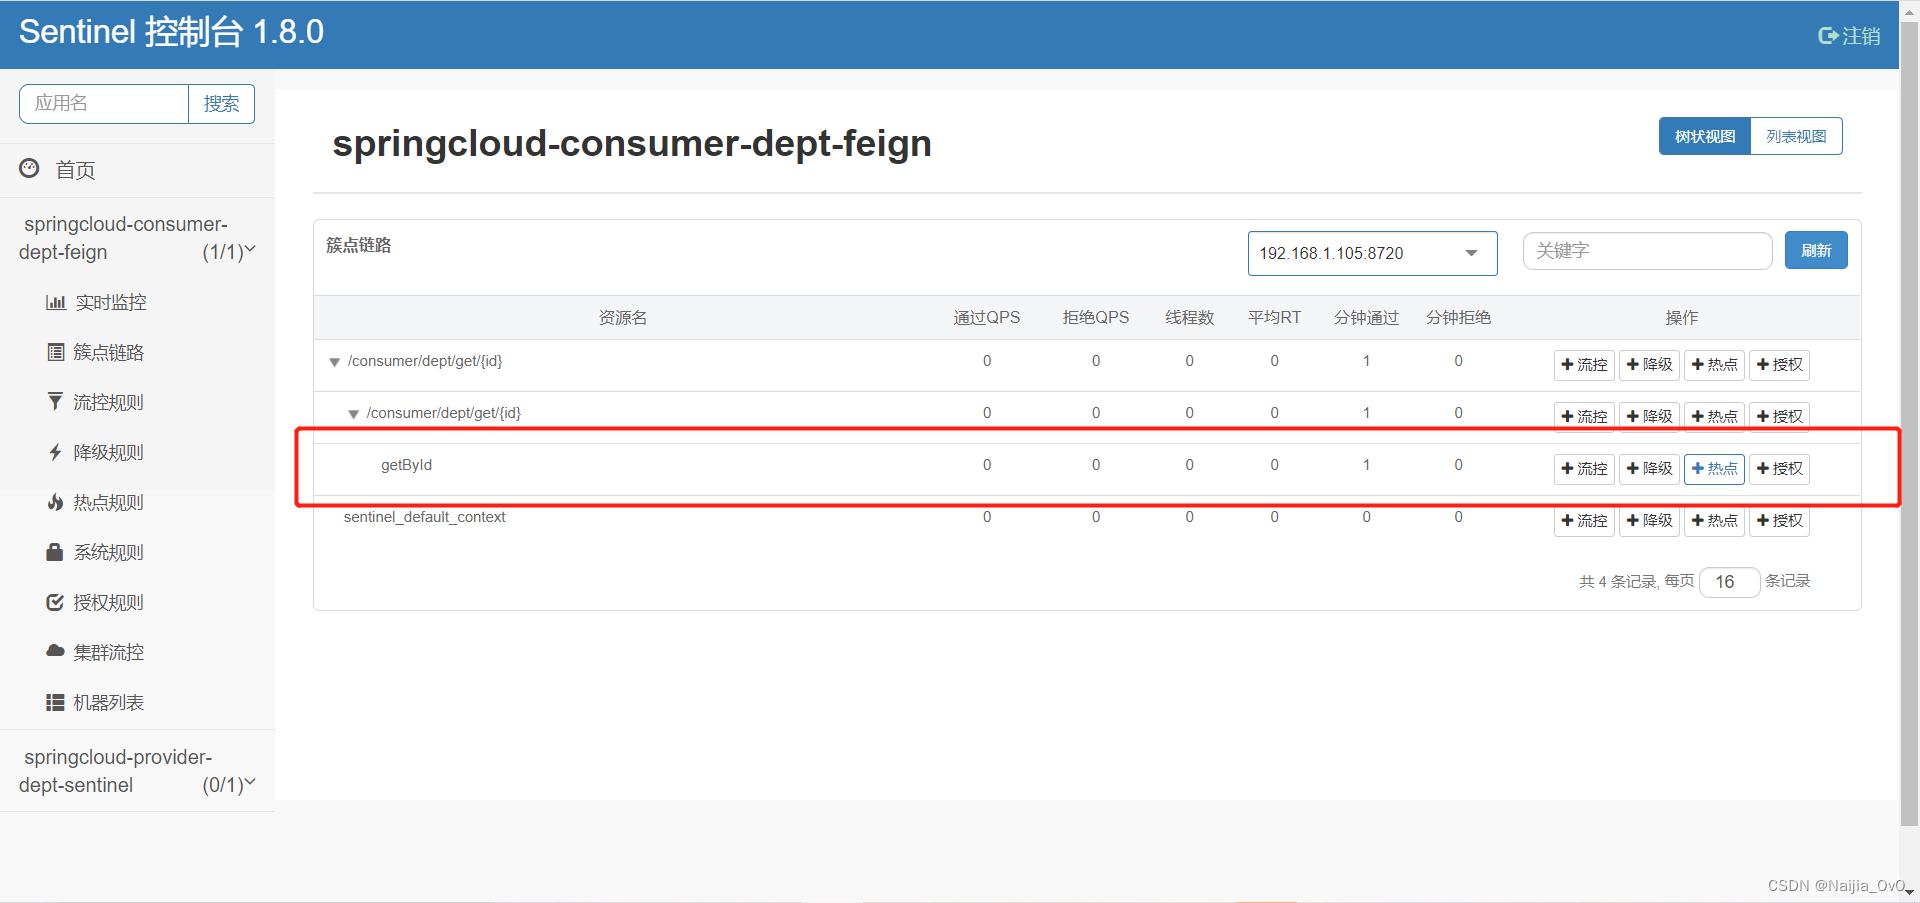The image size is (1920, 903).
Task: Open 集群流控 in the sidebar
Action: (109, 652)
